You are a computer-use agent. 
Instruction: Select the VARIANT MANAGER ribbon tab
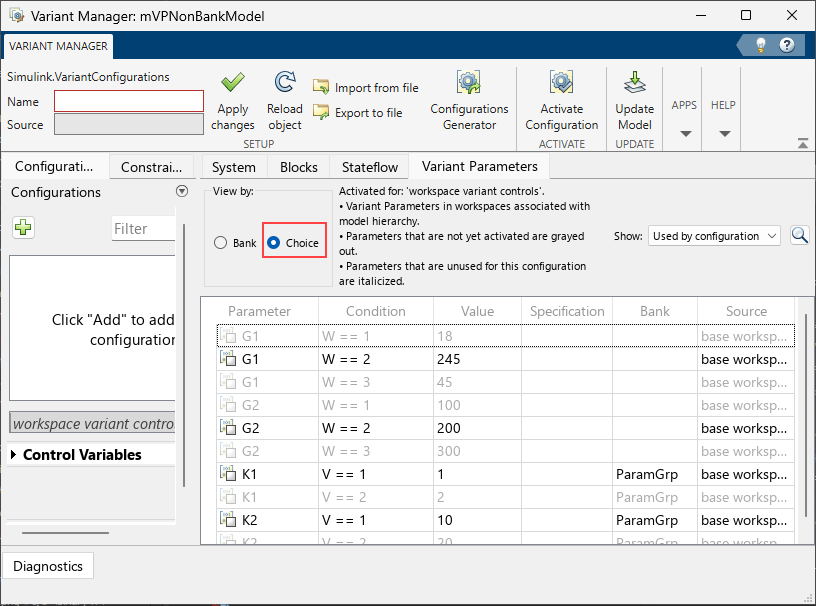click(58, 46)
